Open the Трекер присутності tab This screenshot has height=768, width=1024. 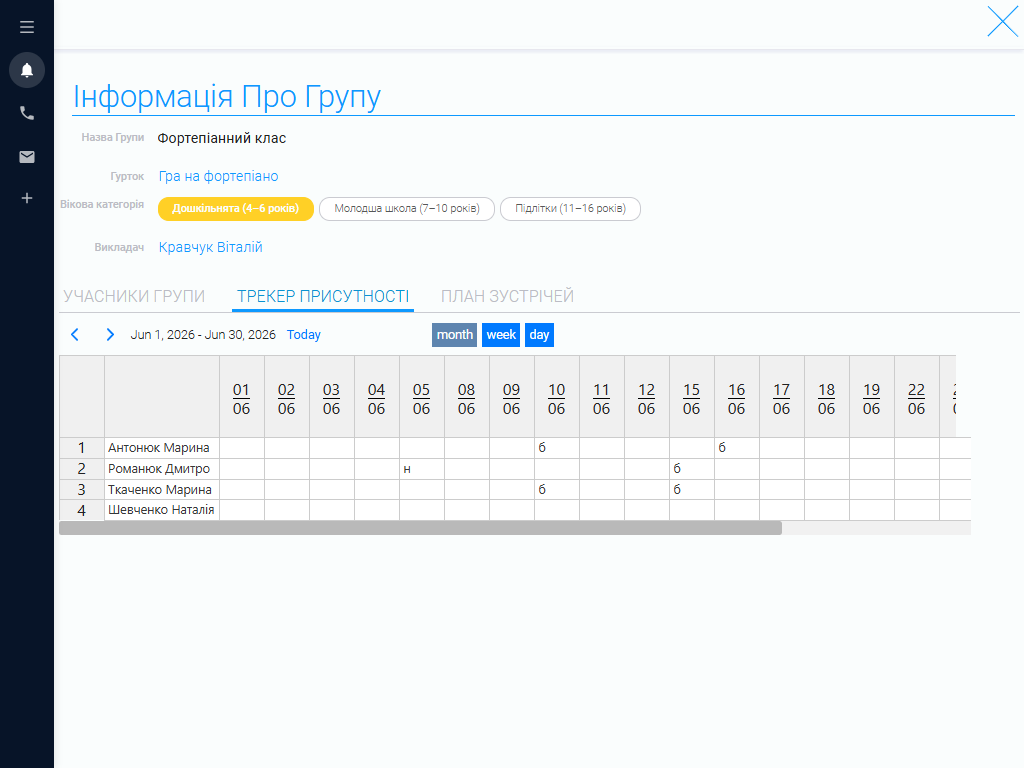[x=323, y=296]
